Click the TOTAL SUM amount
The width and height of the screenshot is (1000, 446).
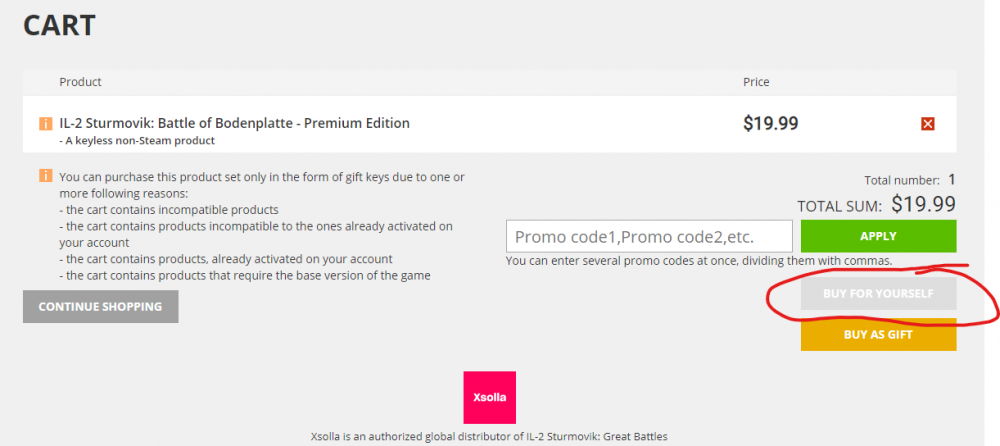(923, 205)
